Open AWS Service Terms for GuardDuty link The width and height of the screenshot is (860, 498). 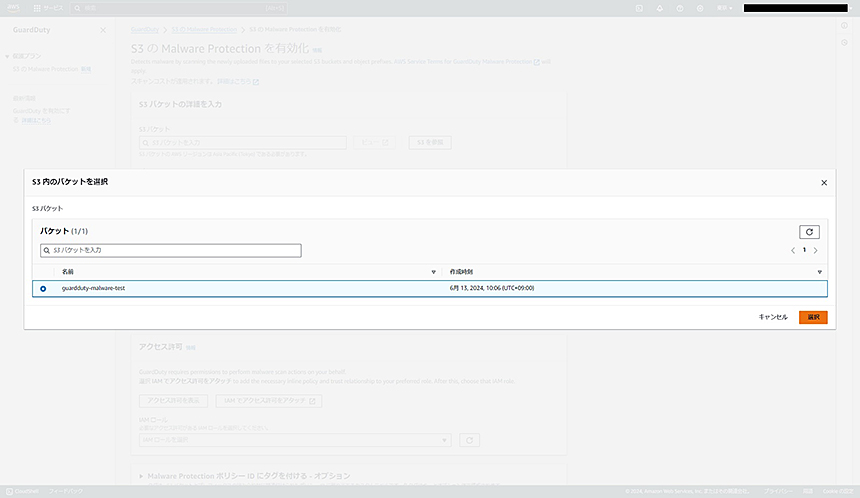[466, 62]
